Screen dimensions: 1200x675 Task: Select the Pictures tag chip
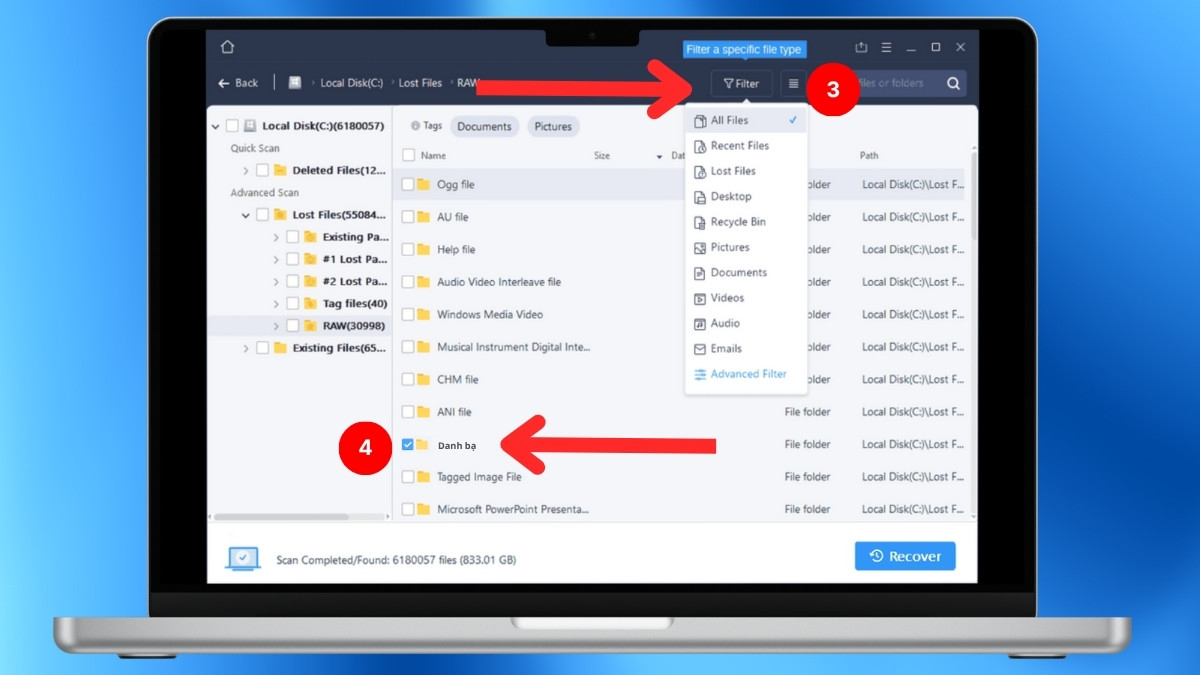tap(553, 127)
